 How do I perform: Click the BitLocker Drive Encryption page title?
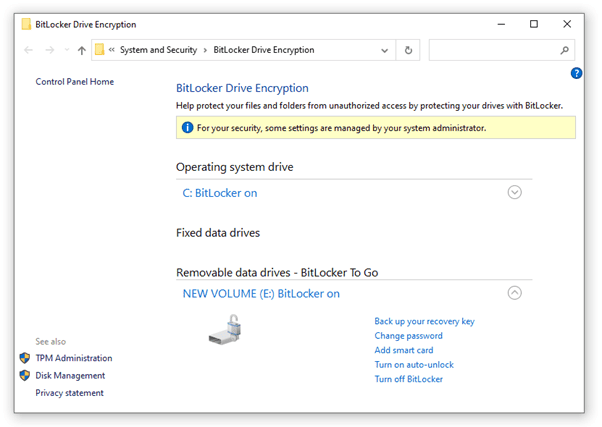tap(242, 88)
